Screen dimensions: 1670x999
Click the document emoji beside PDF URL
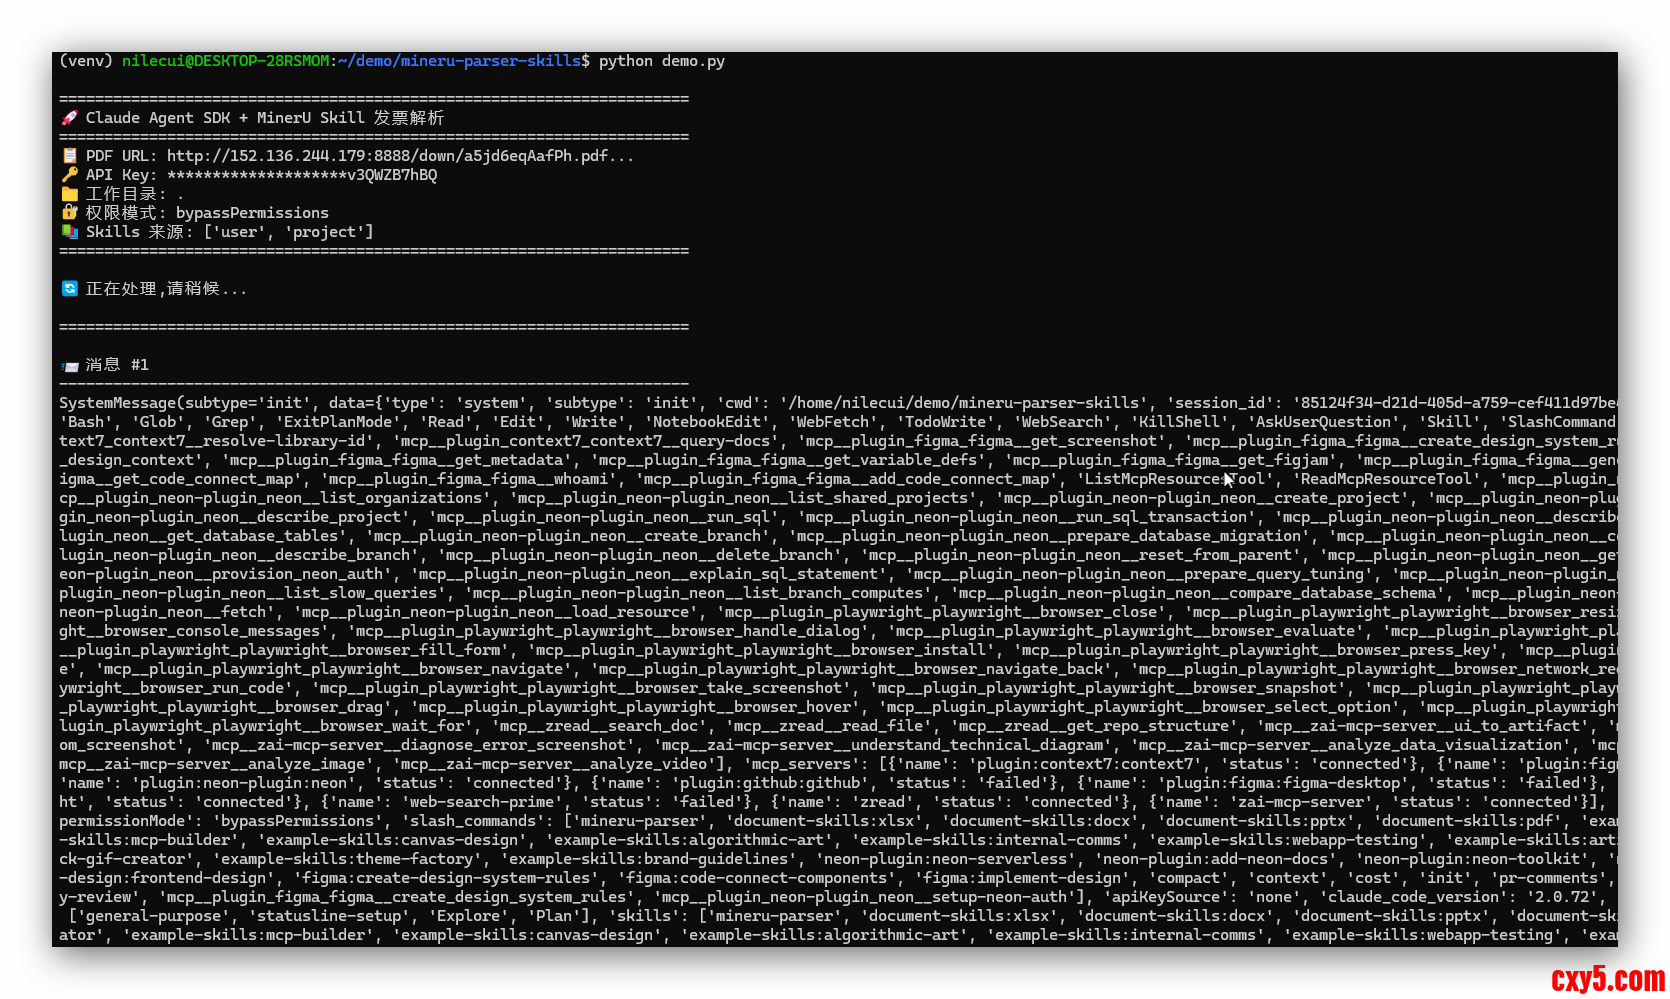click(x=69, y=156)
